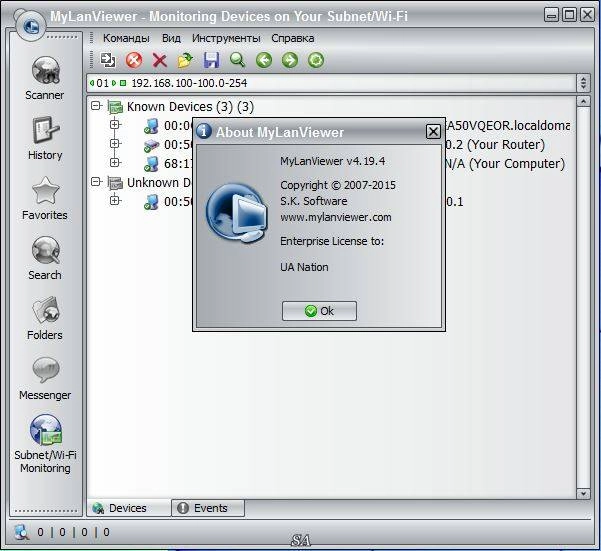Open the Messenger panel
The image size is (601, 551).
45,378
